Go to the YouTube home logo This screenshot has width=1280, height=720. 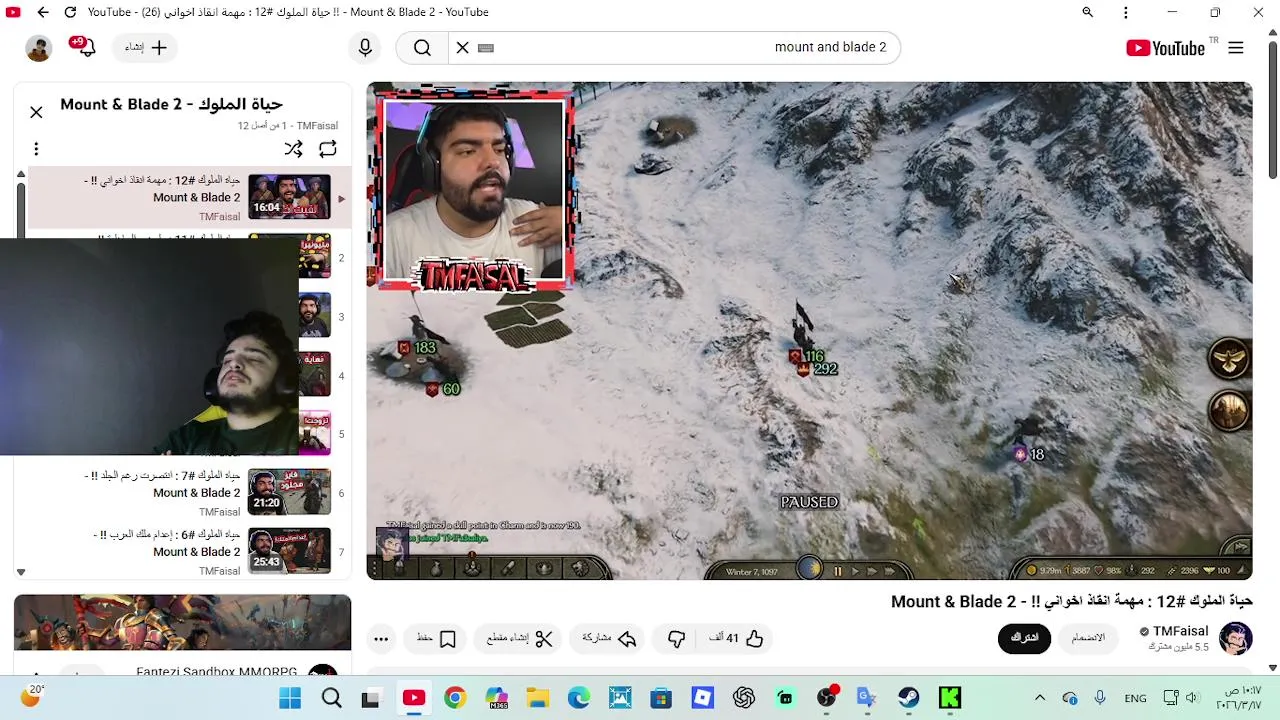1165,48
